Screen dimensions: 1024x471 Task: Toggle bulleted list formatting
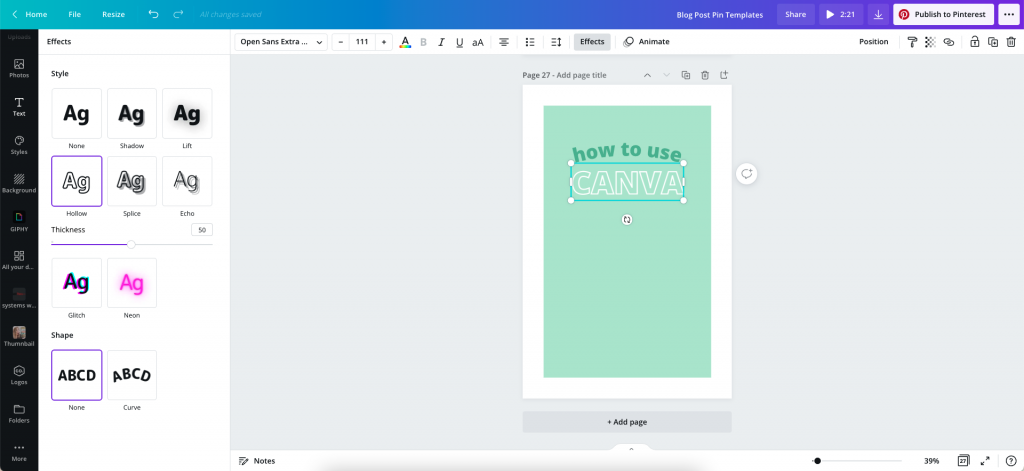530,42
